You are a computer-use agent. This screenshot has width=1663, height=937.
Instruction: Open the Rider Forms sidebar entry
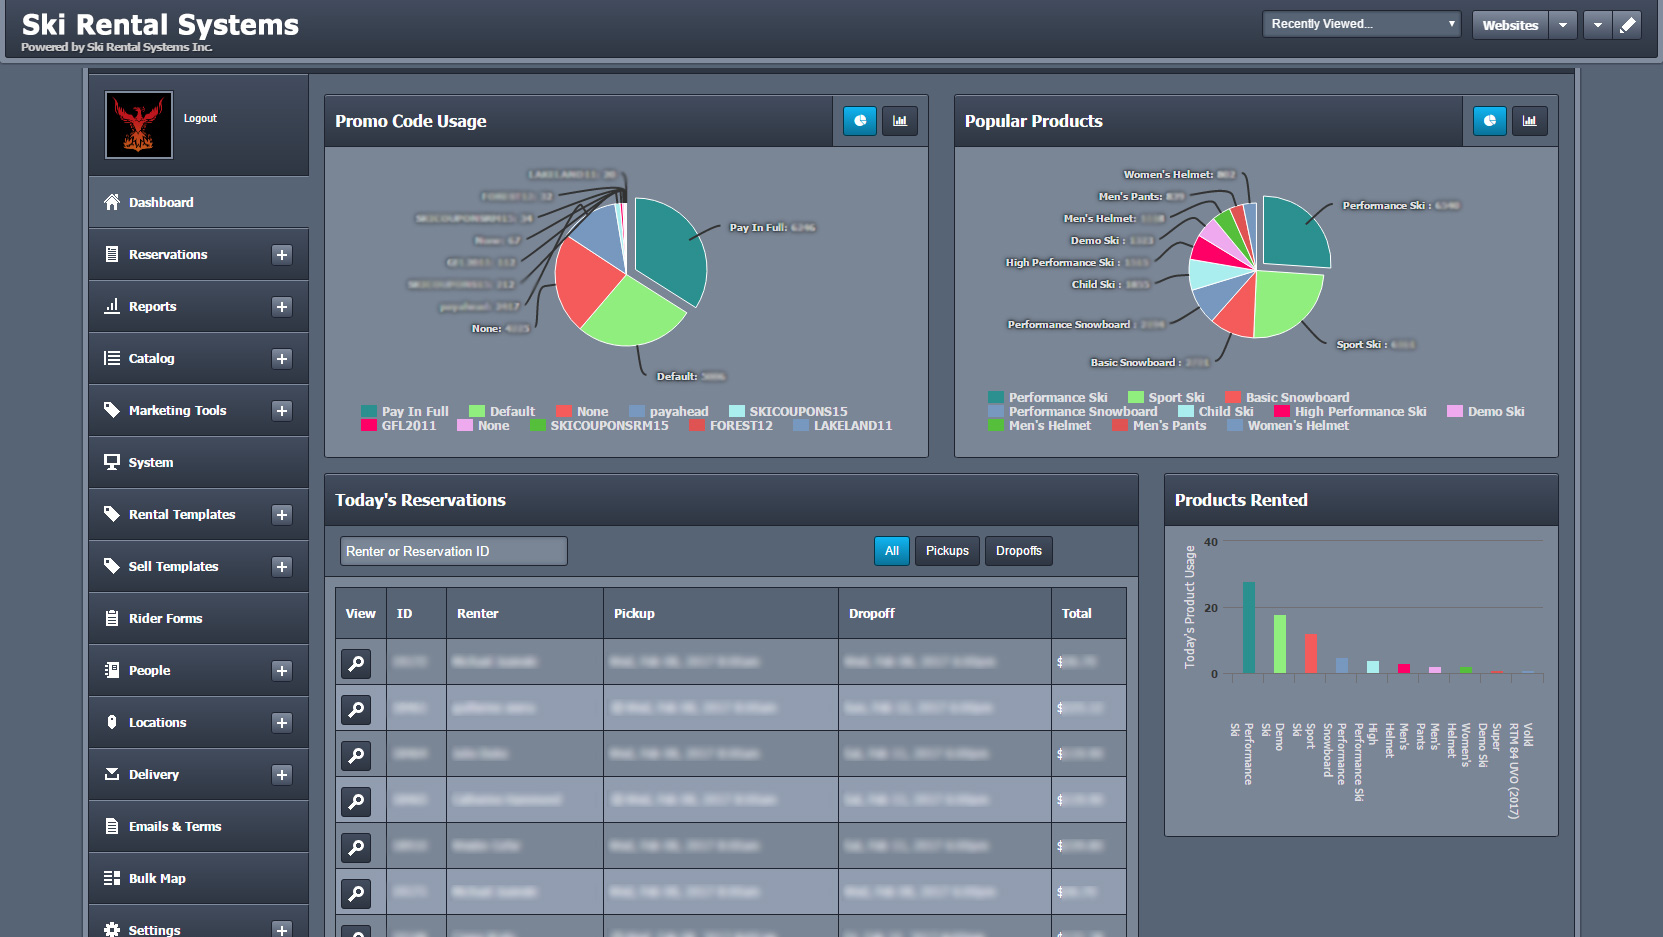point(165,618)
